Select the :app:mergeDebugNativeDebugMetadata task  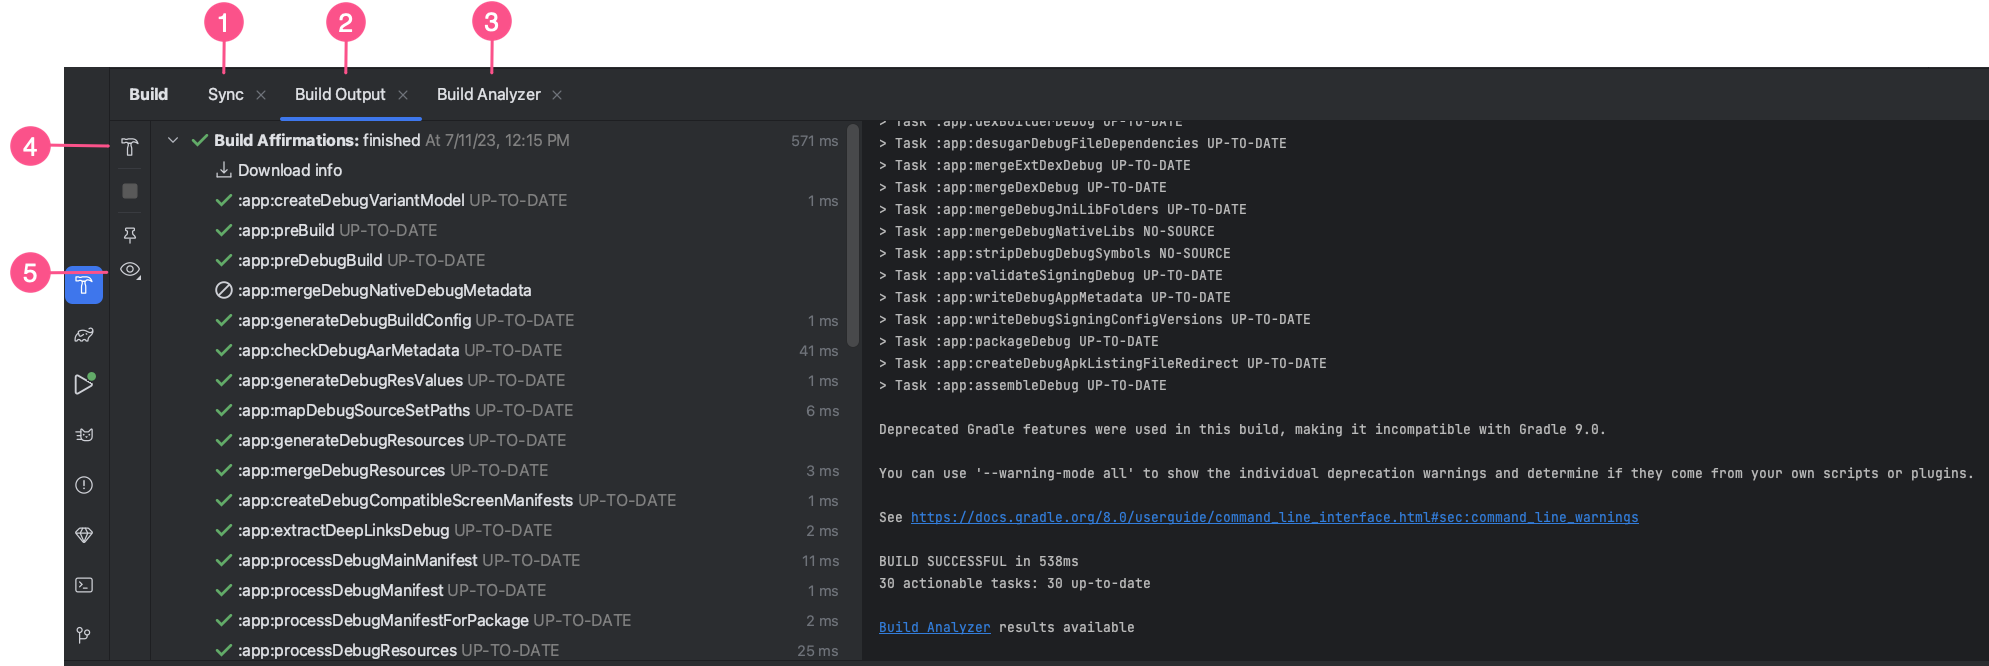(384, 291)
